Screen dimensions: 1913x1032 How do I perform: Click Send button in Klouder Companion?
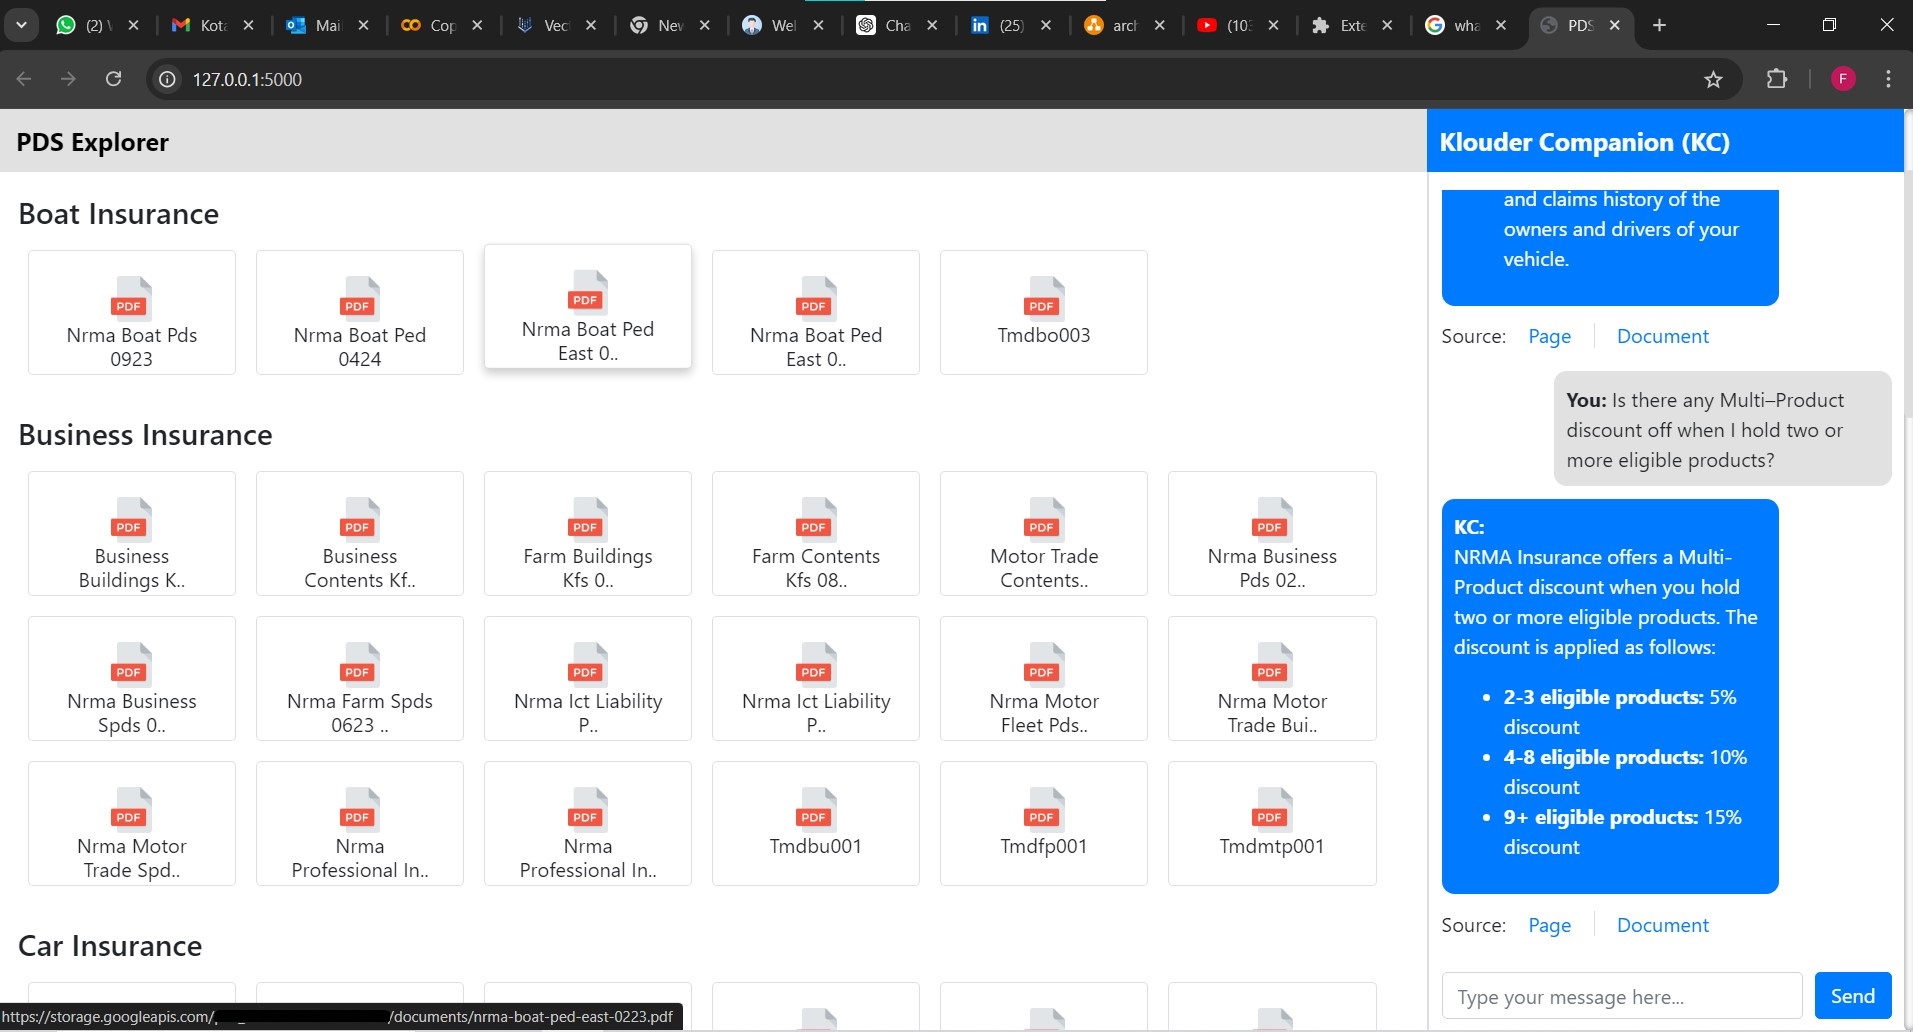pos(1853,996)
